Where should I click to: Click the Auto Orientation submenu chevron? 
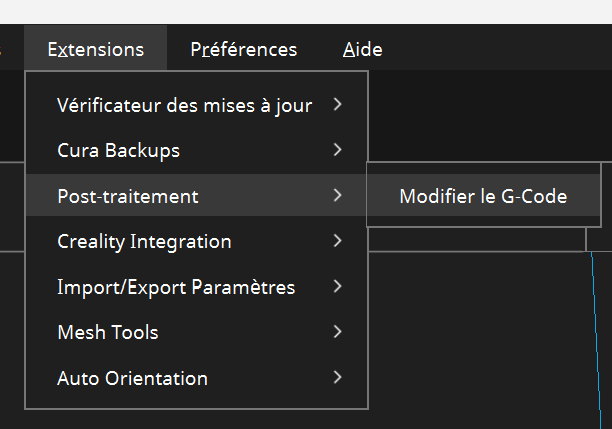tap(339, 378)
